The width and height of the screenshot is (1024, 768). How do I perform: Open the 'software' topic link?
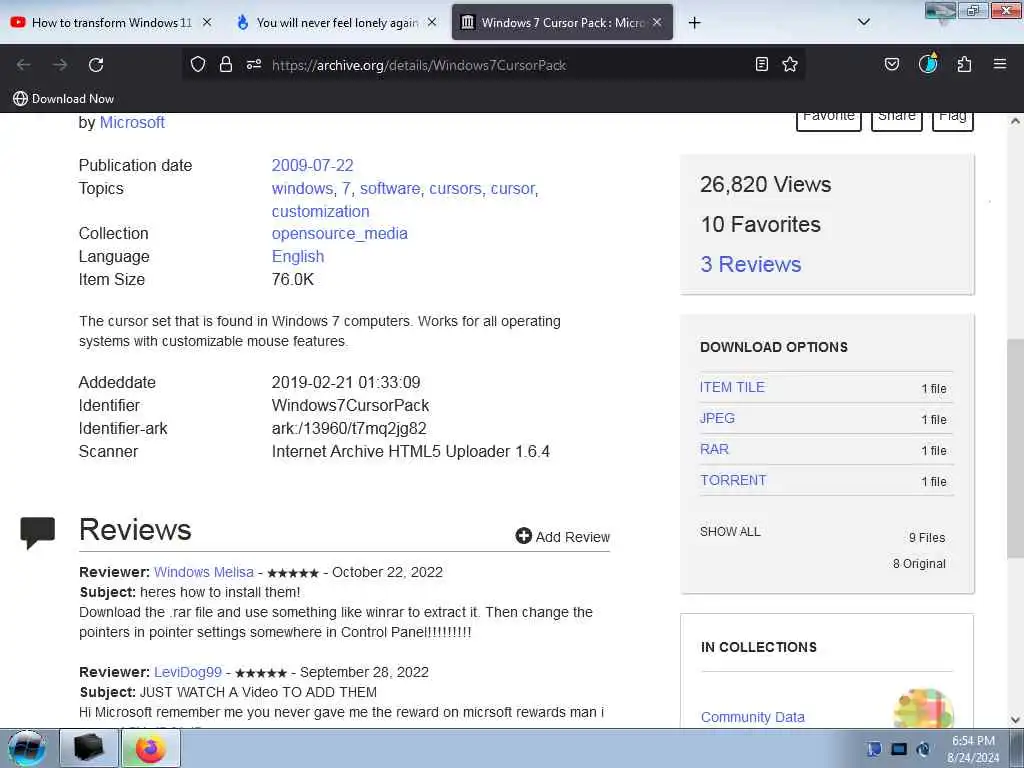390,189
